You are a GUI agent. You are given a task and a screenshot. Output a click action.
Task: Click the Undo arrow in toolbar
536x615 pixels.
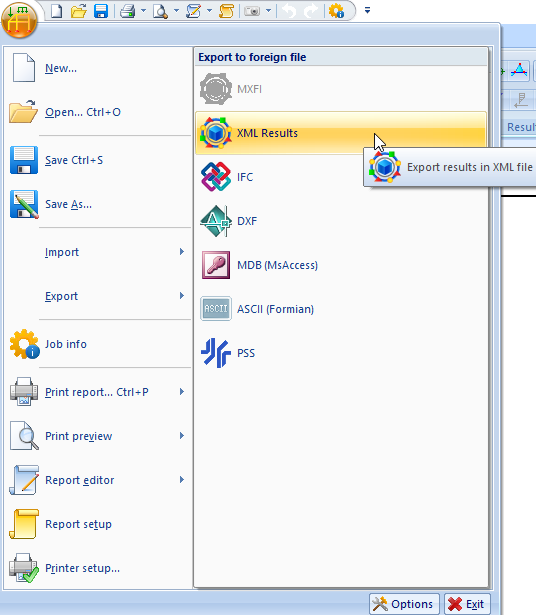tap(289, 11)
